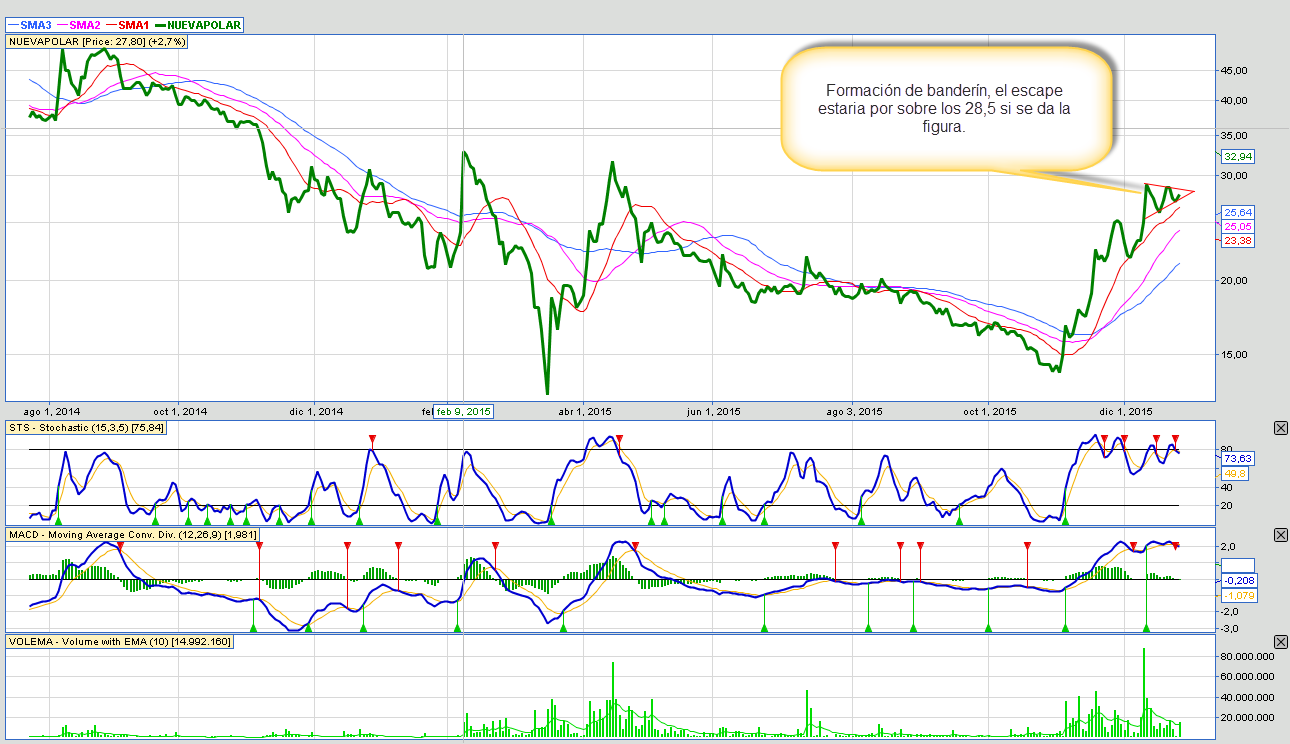Click the feb 9, 2015 date marker

[x=463, y=411]
